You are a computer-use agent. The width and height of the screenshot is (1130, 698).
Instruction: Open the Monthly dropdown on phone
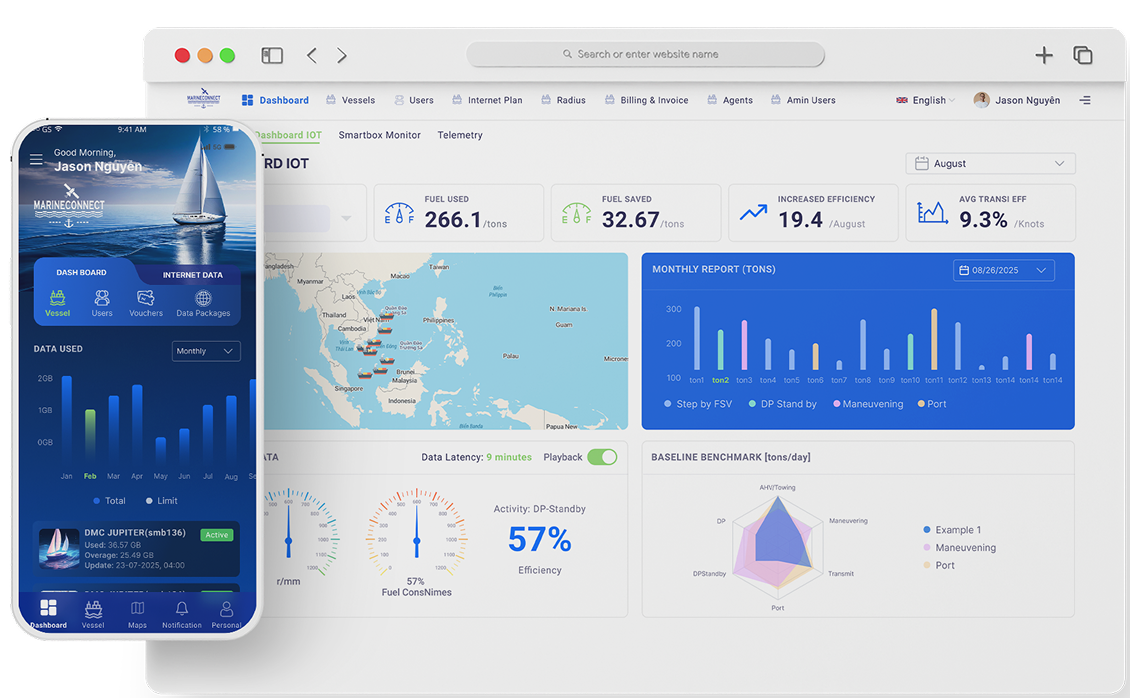(x=207, y=351)
